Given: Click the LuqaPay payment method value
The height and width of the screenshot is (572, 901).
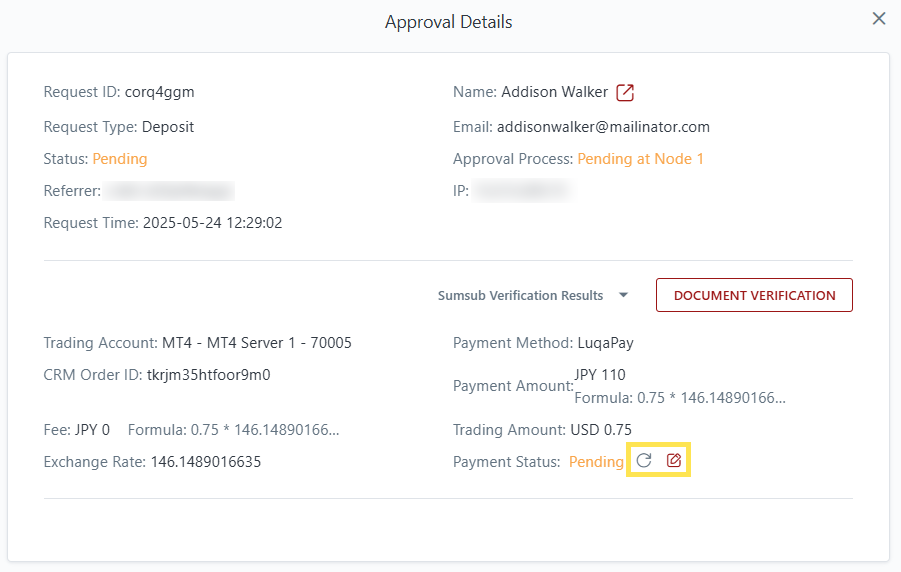Looking at the screenshot, I should pos(605,343).
